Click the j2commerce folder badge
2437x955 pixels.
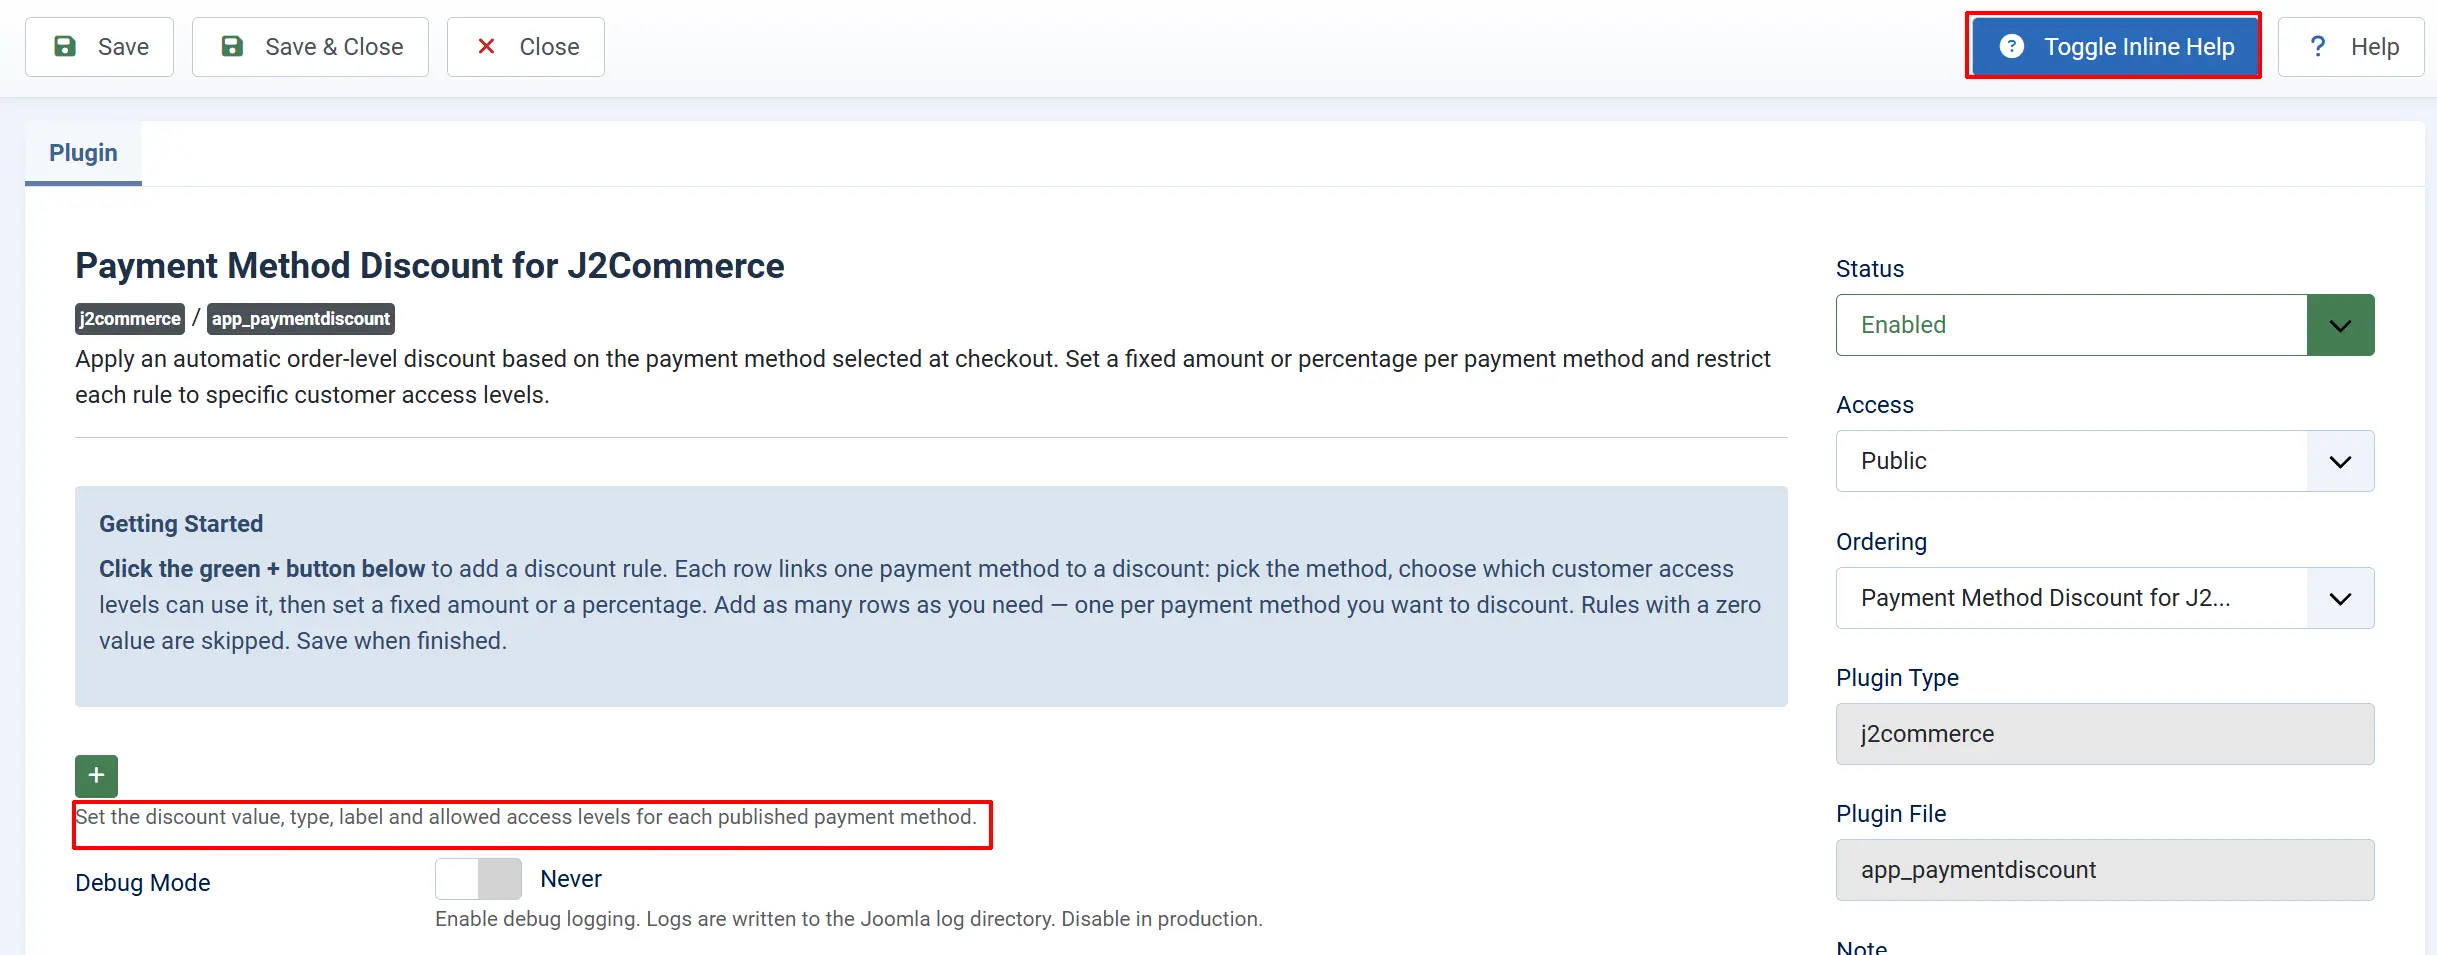[130, 319]
